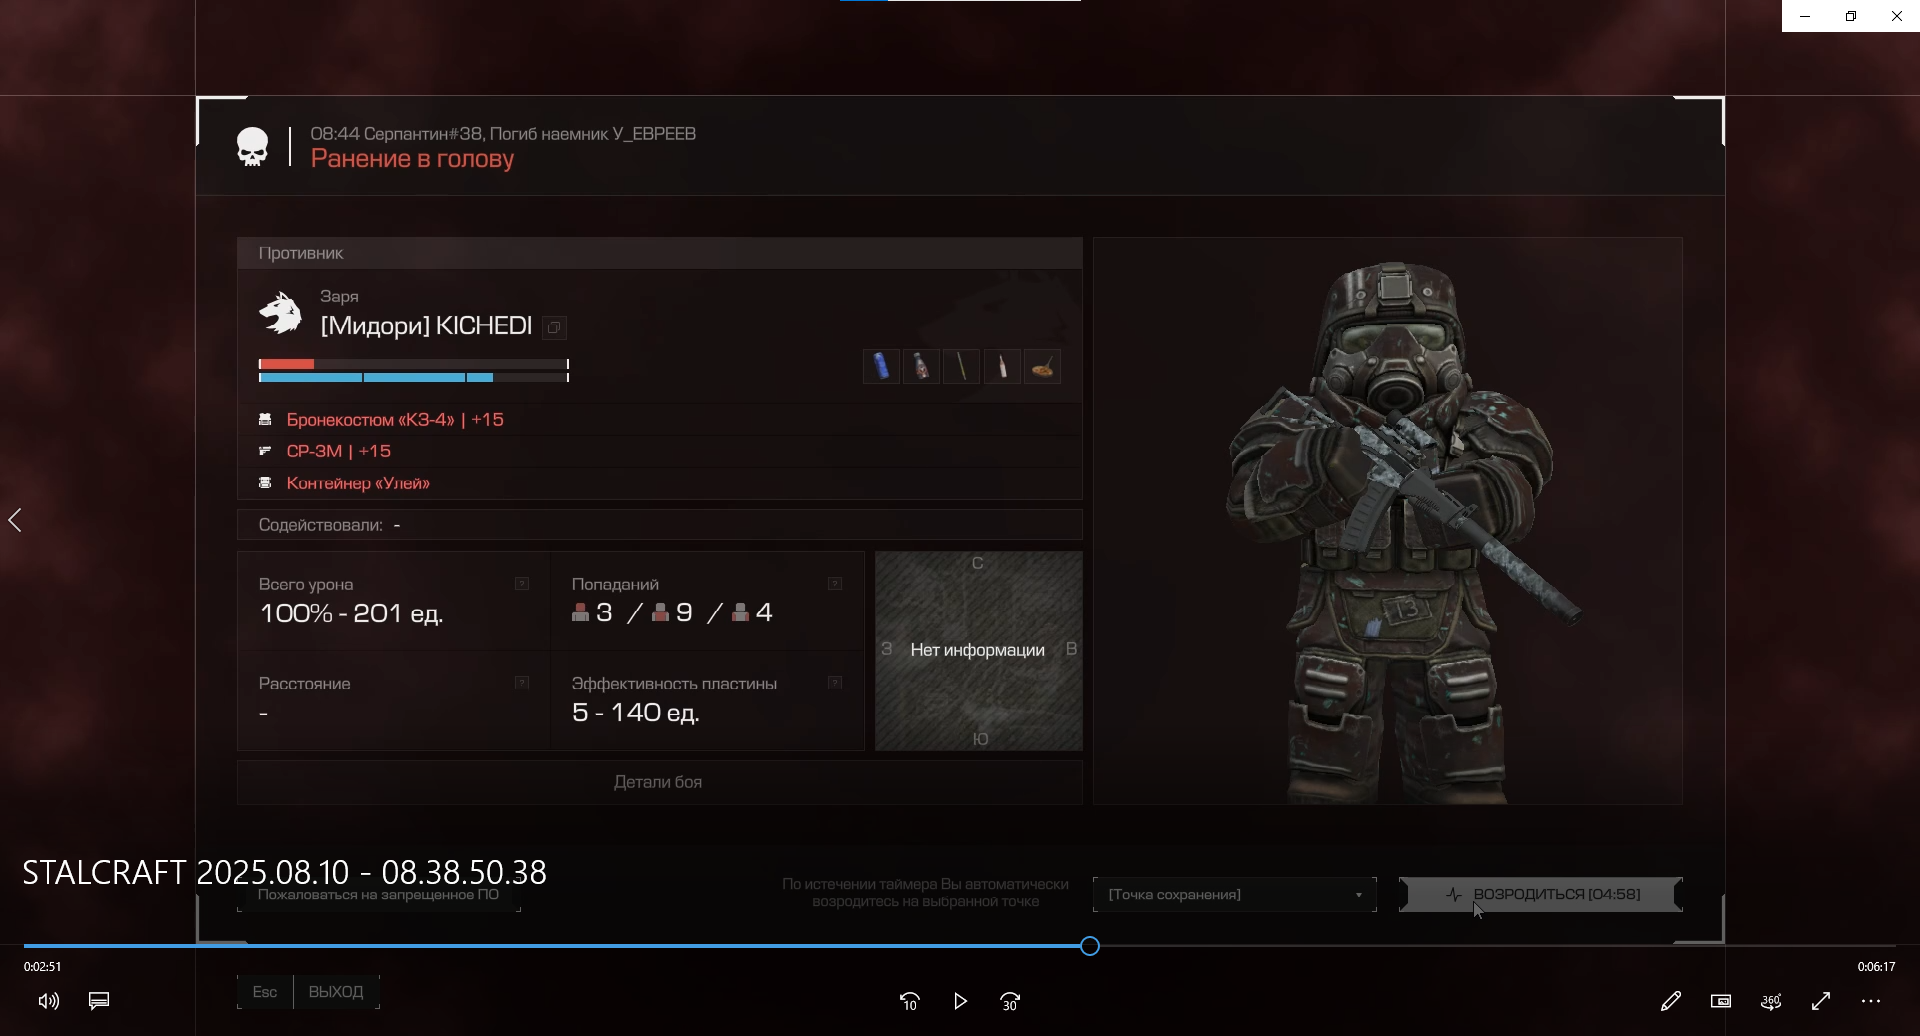Skip back 10 seconds

(x=910, y=1001)
